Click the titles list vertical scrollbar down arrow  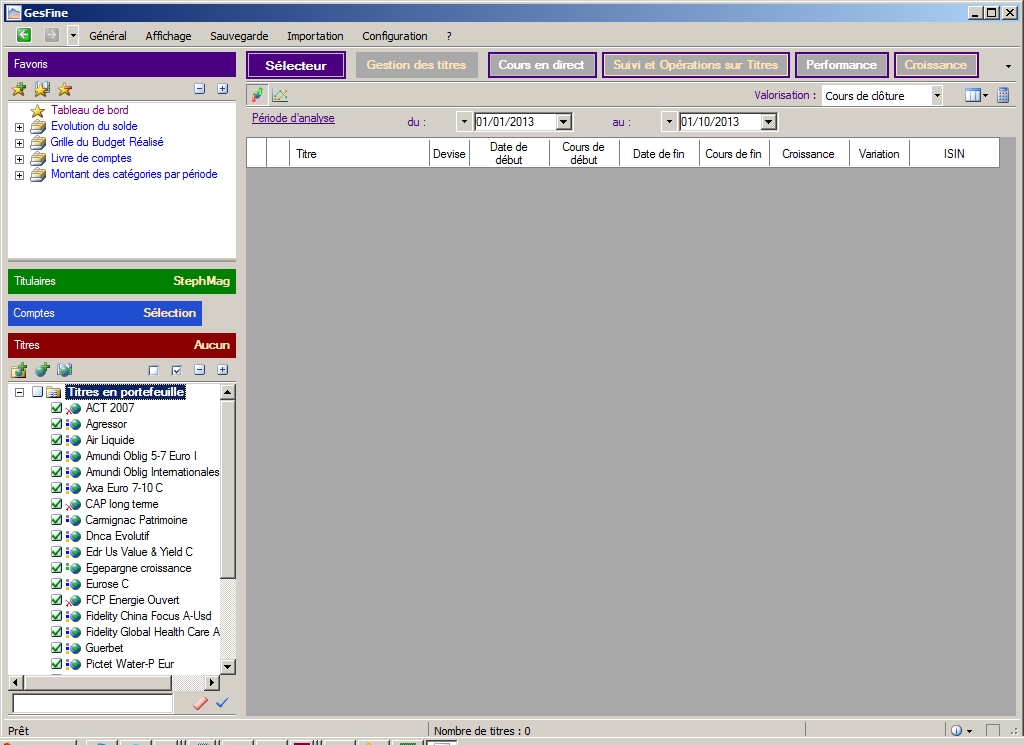click(x=227, y=666)
